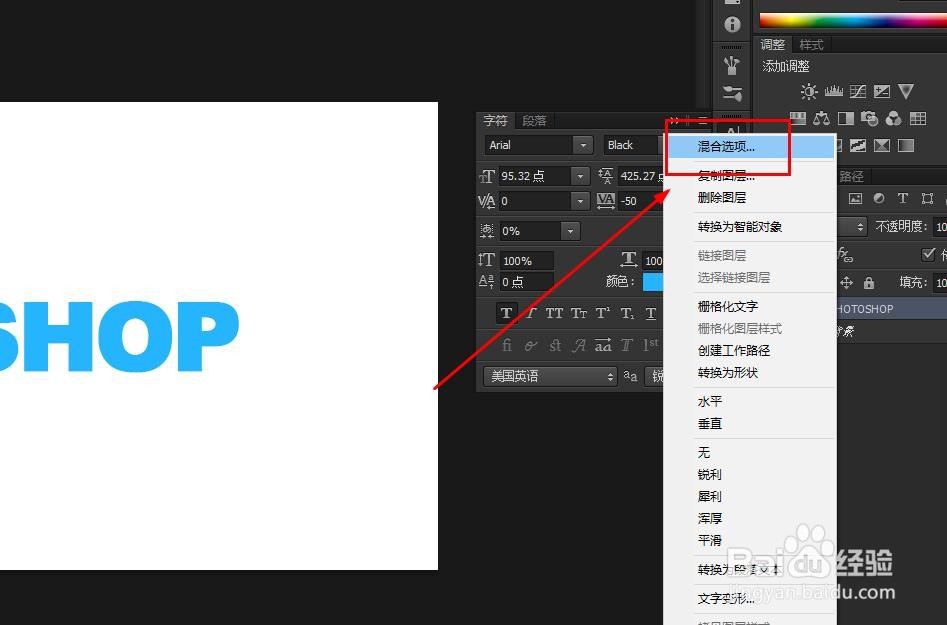
Task: Toggle Faux Bold text formatting
Action: click(x=507, y=313)
